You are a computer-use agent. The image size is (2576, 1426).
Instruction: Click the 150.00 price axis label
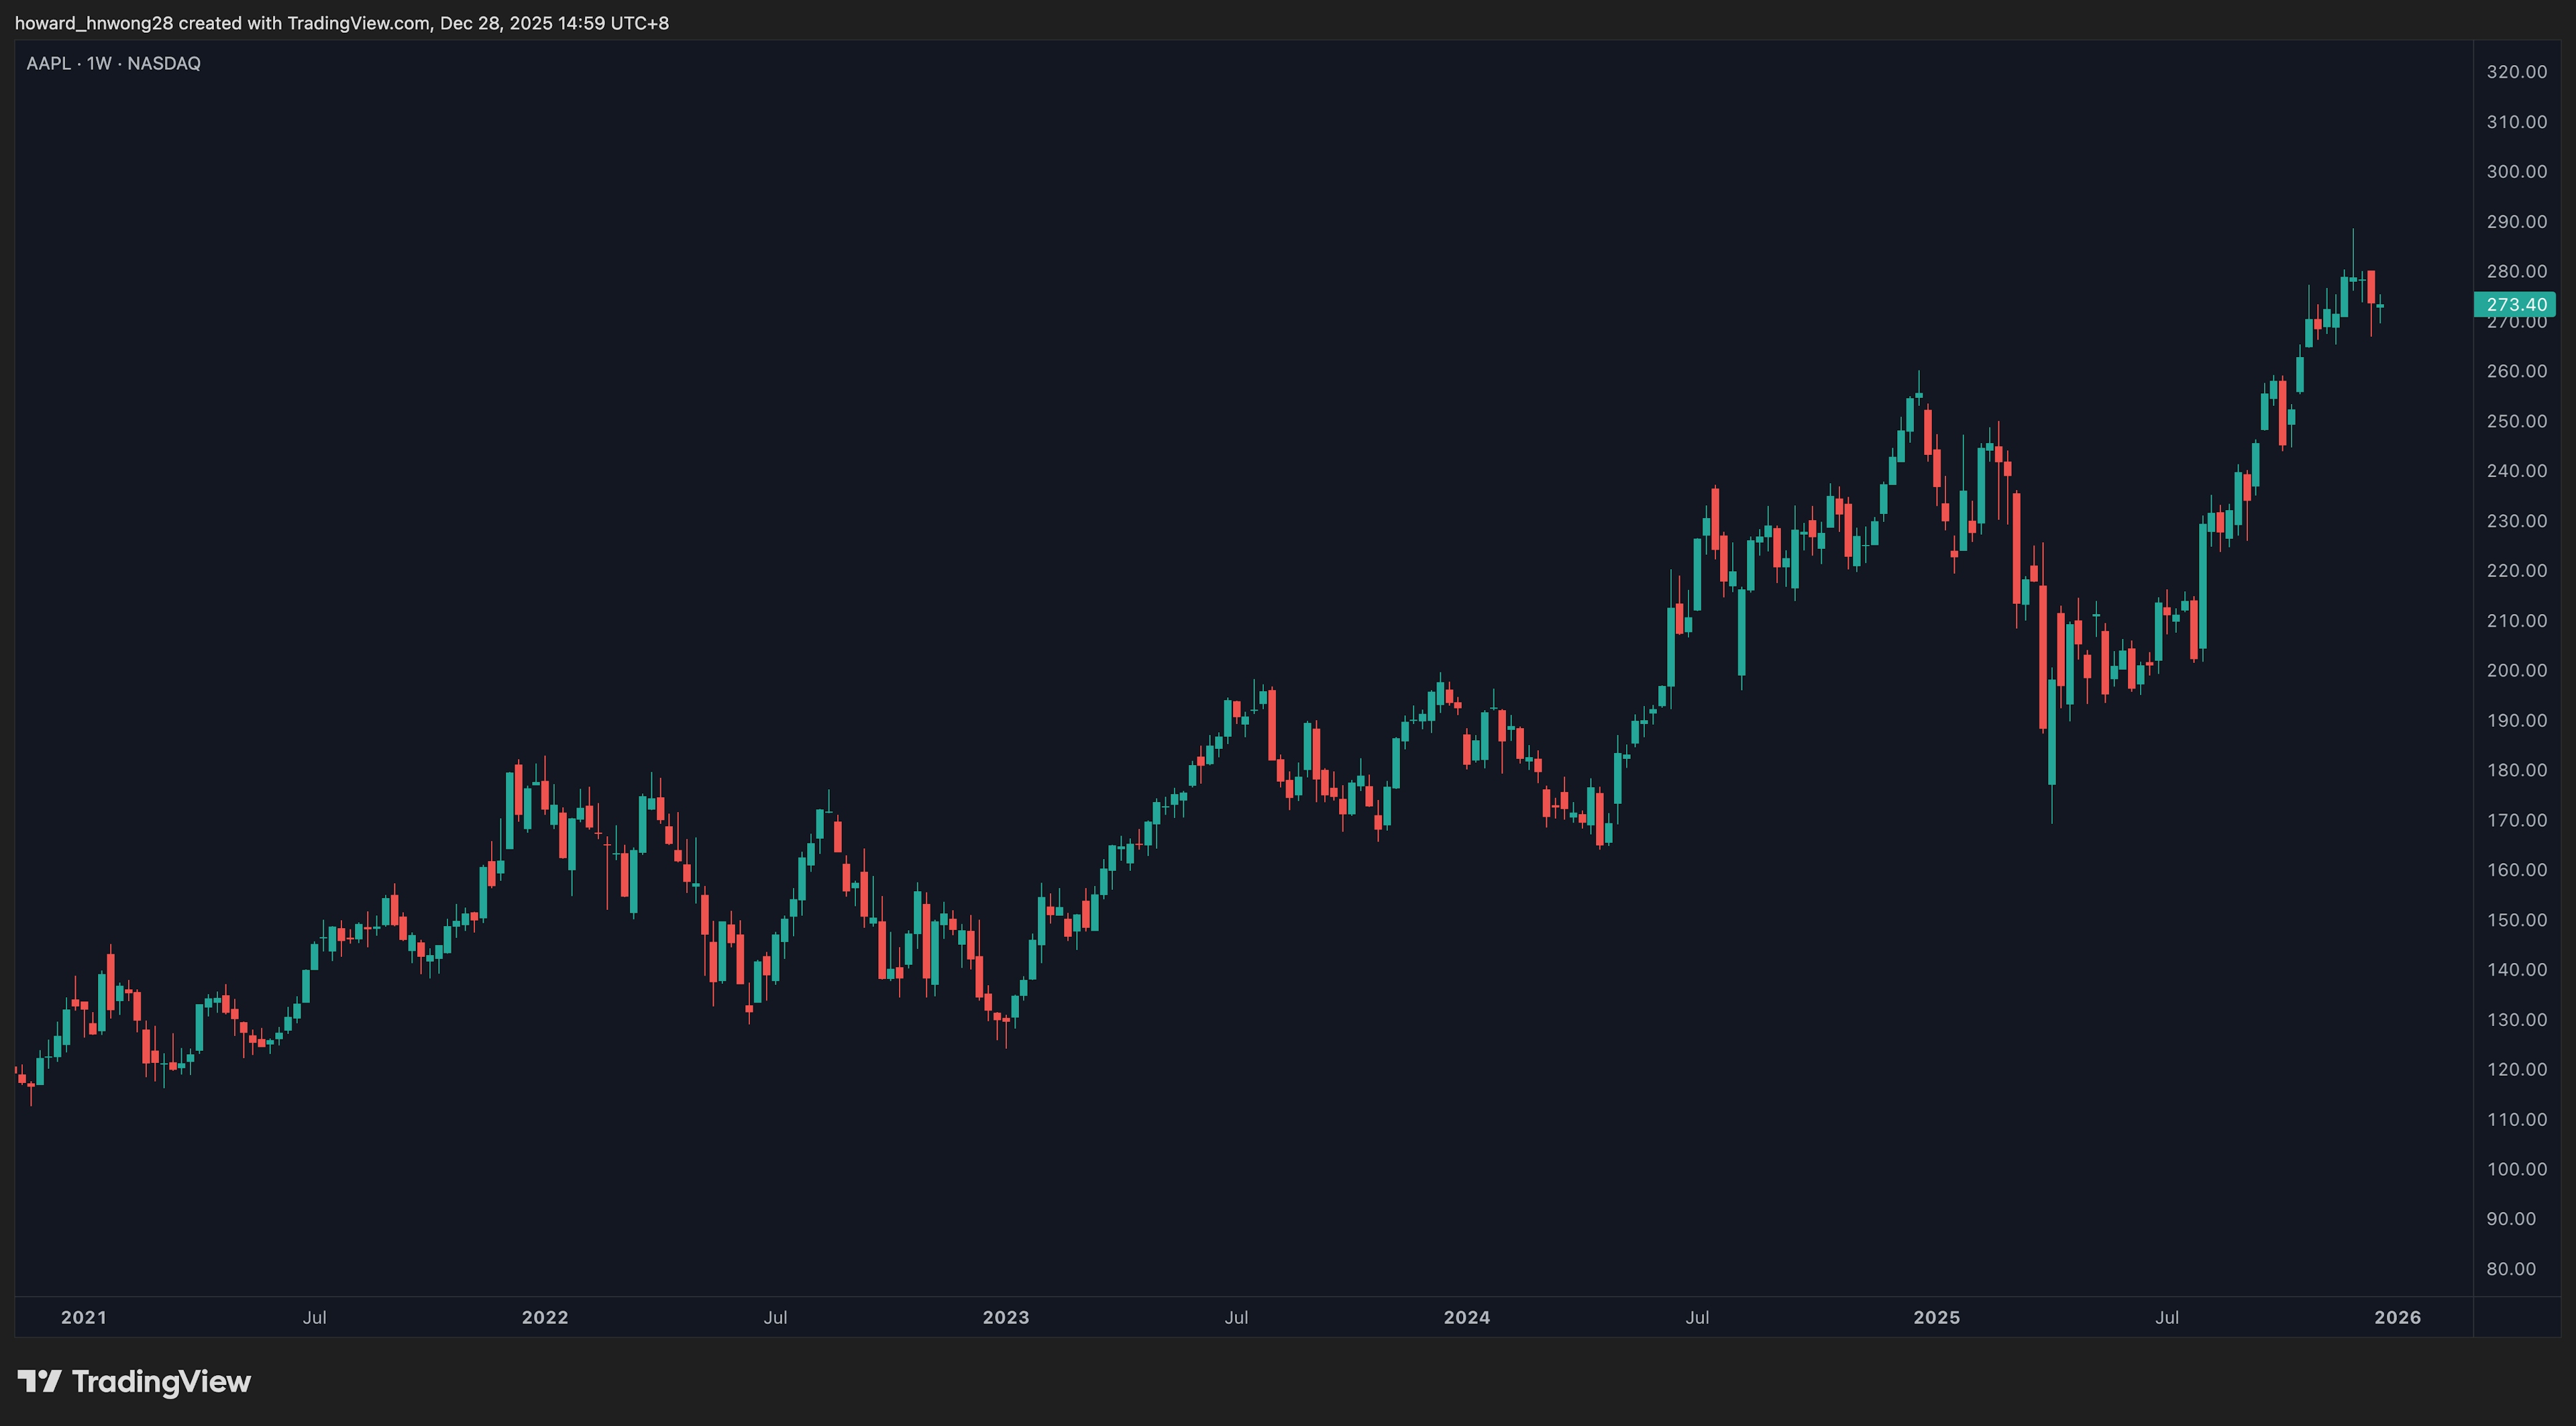[2516, 919]
